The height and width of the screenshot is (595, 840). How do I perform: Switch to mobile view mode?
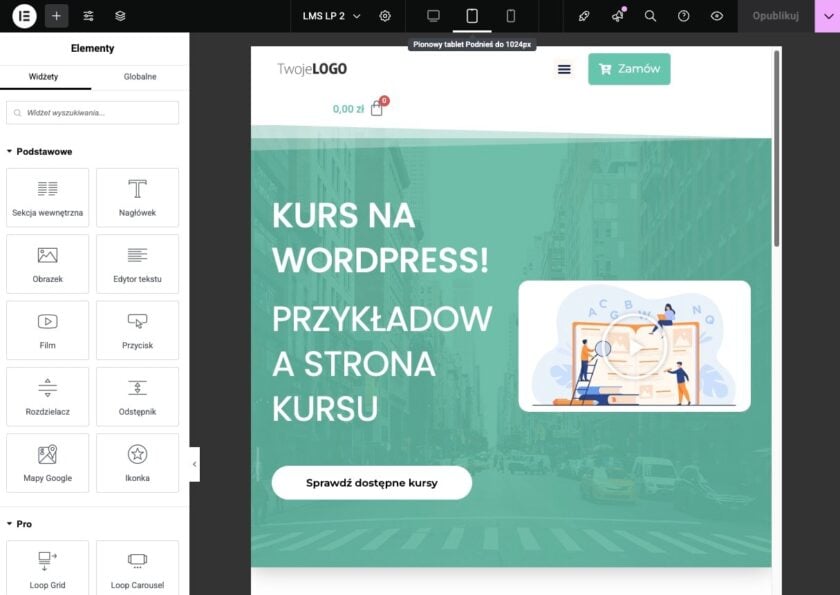pos(510,16)
